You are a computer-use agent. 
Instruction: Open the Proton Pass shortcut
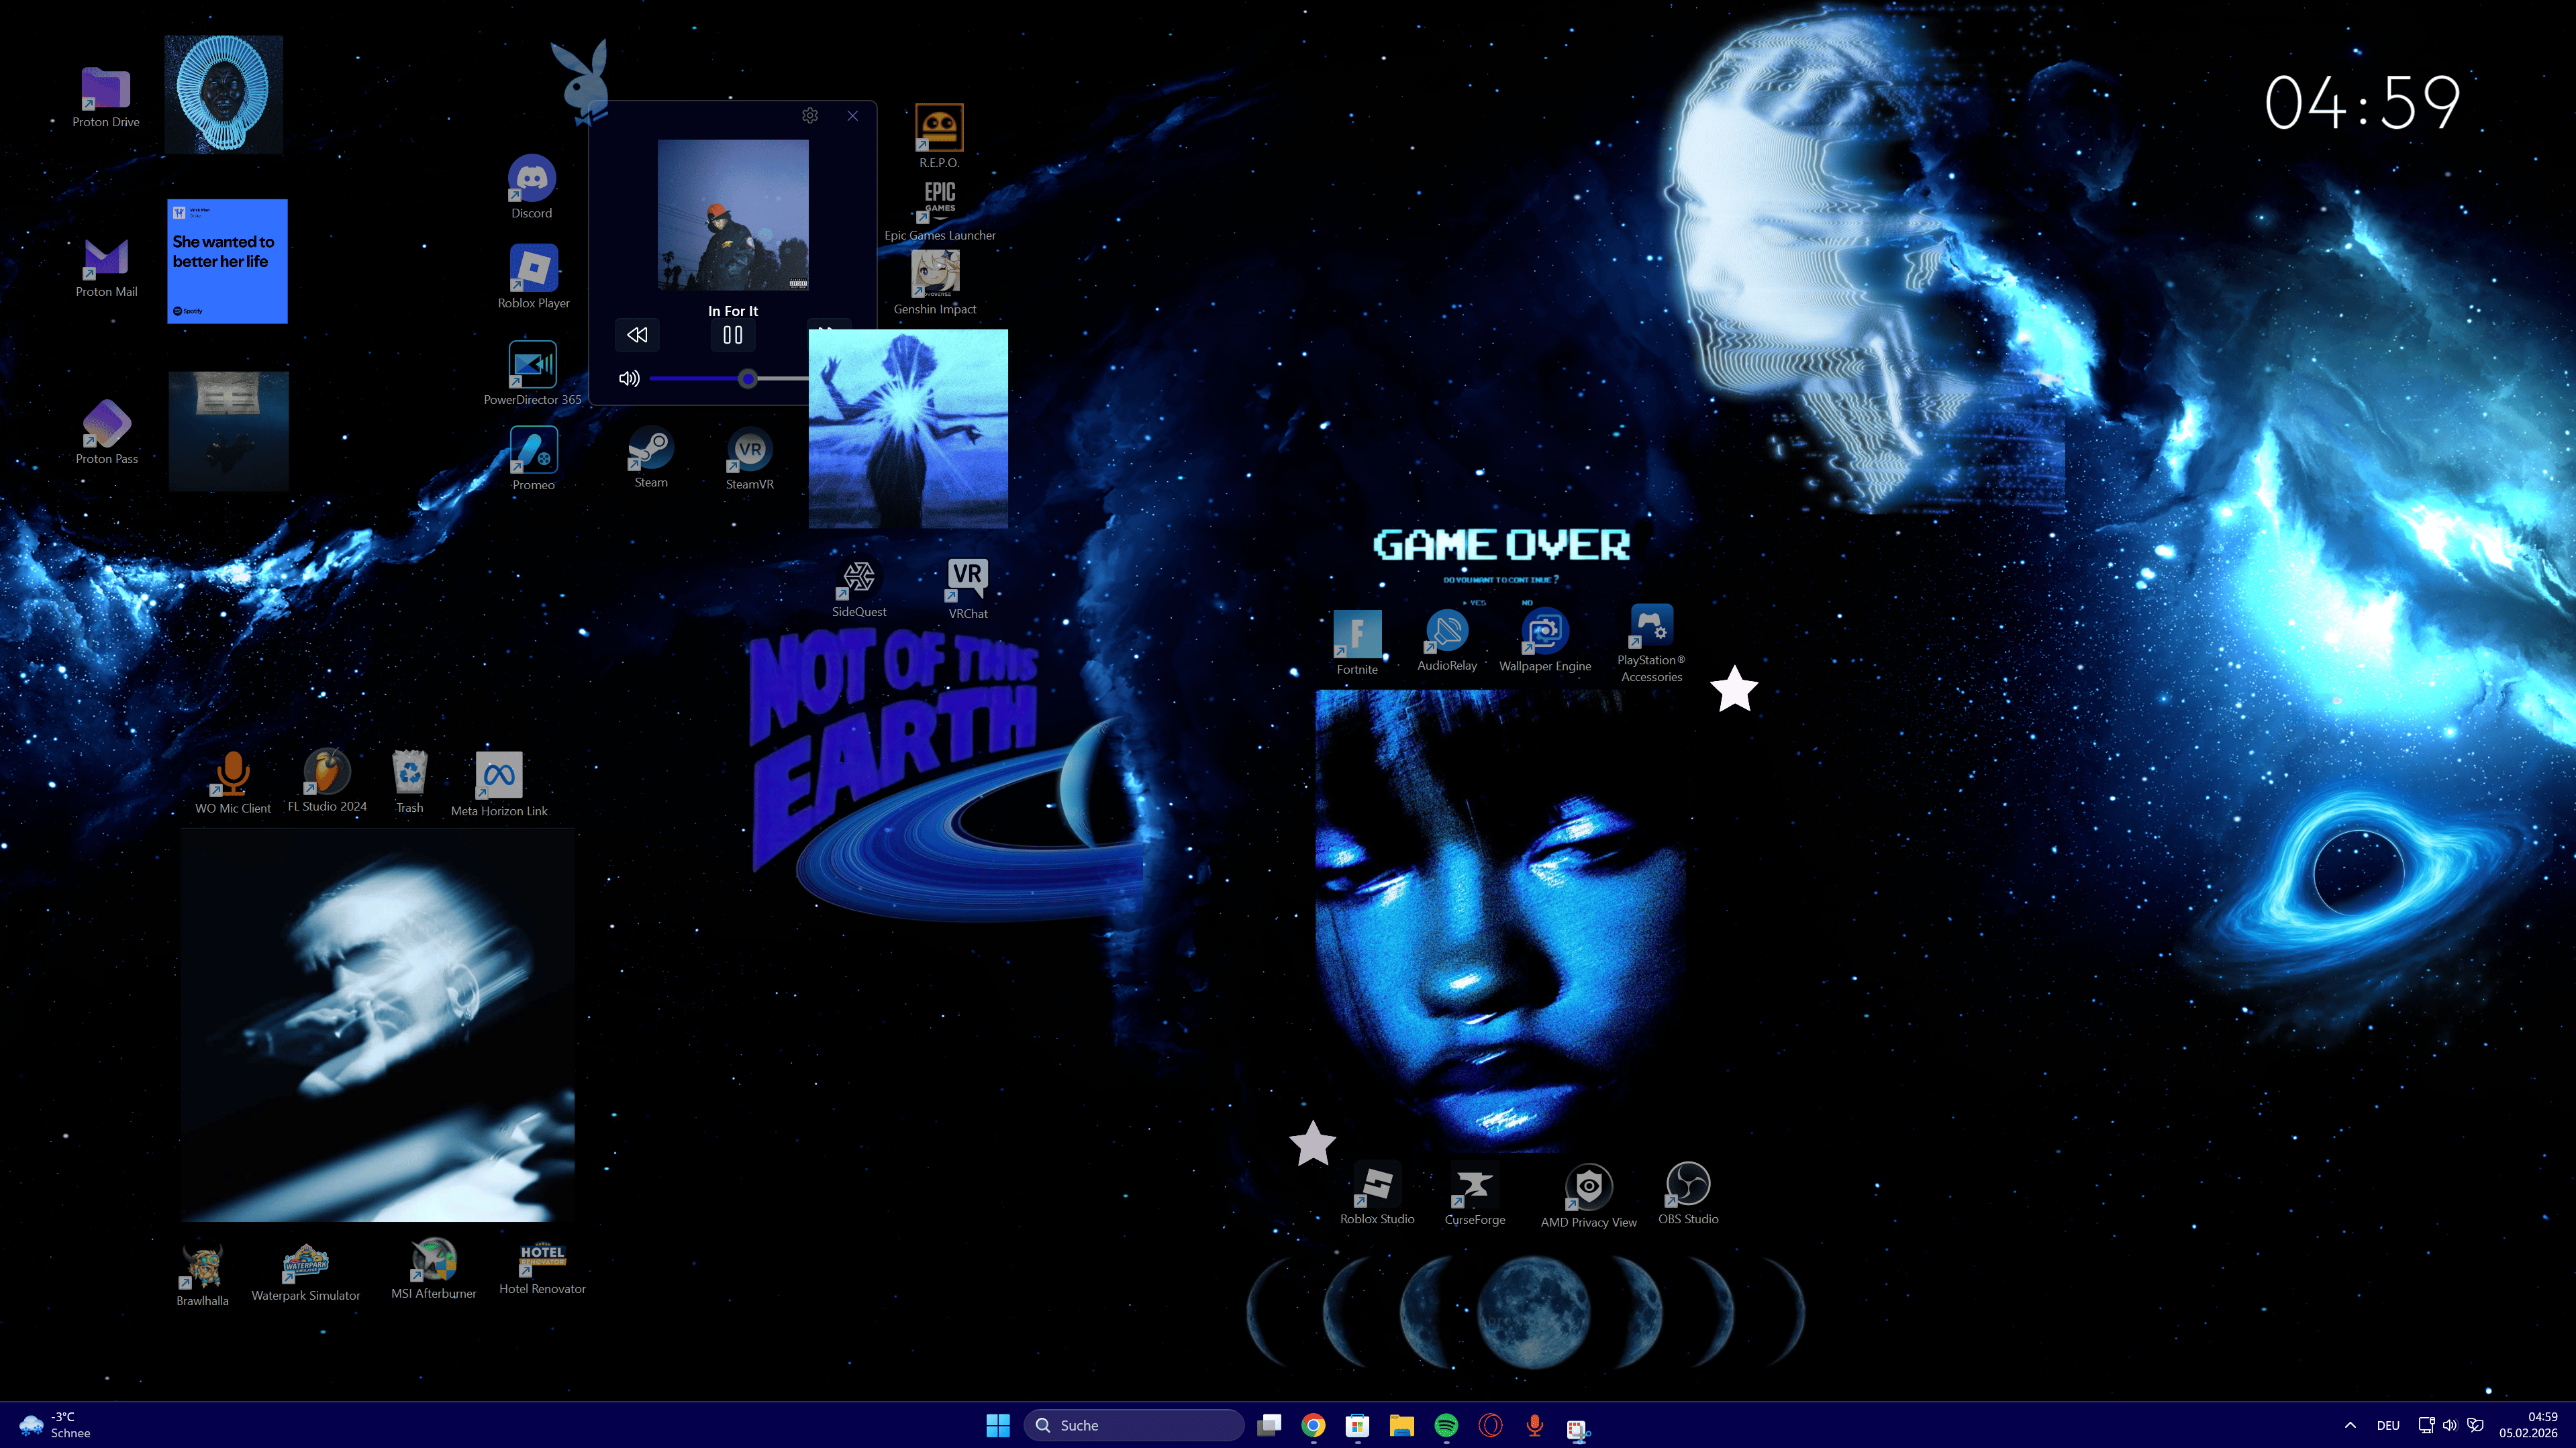coord(106,432)
